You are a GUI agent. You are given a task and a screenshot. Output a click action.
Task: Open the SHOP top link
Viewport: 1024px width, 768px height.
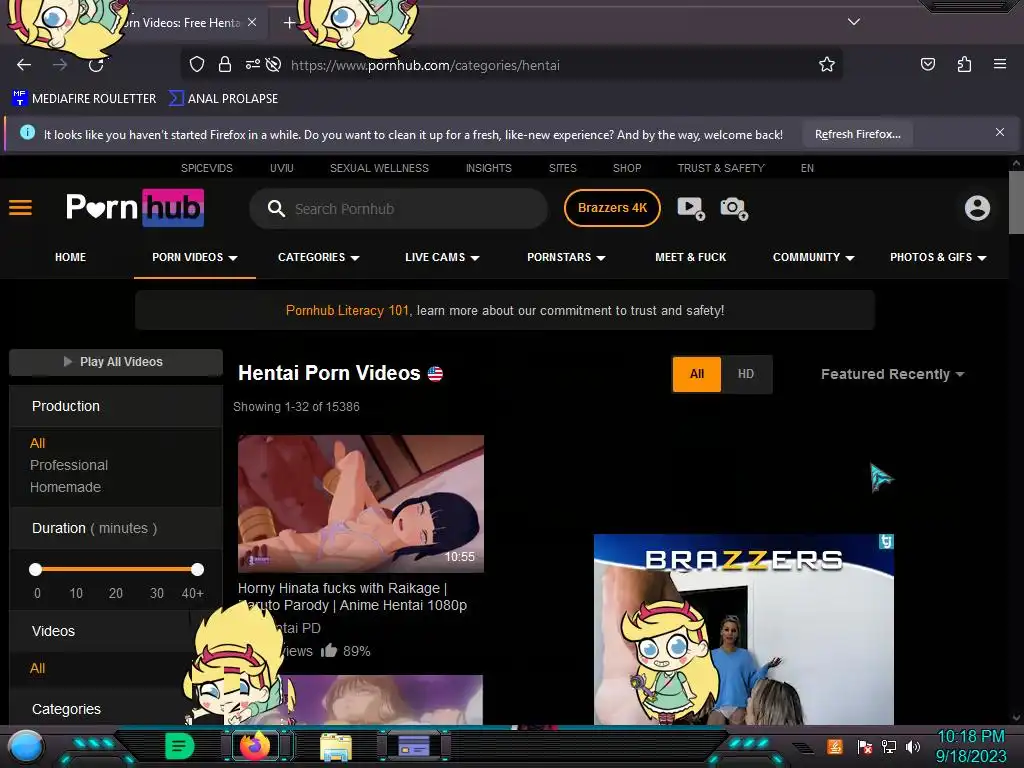point(627,168)
